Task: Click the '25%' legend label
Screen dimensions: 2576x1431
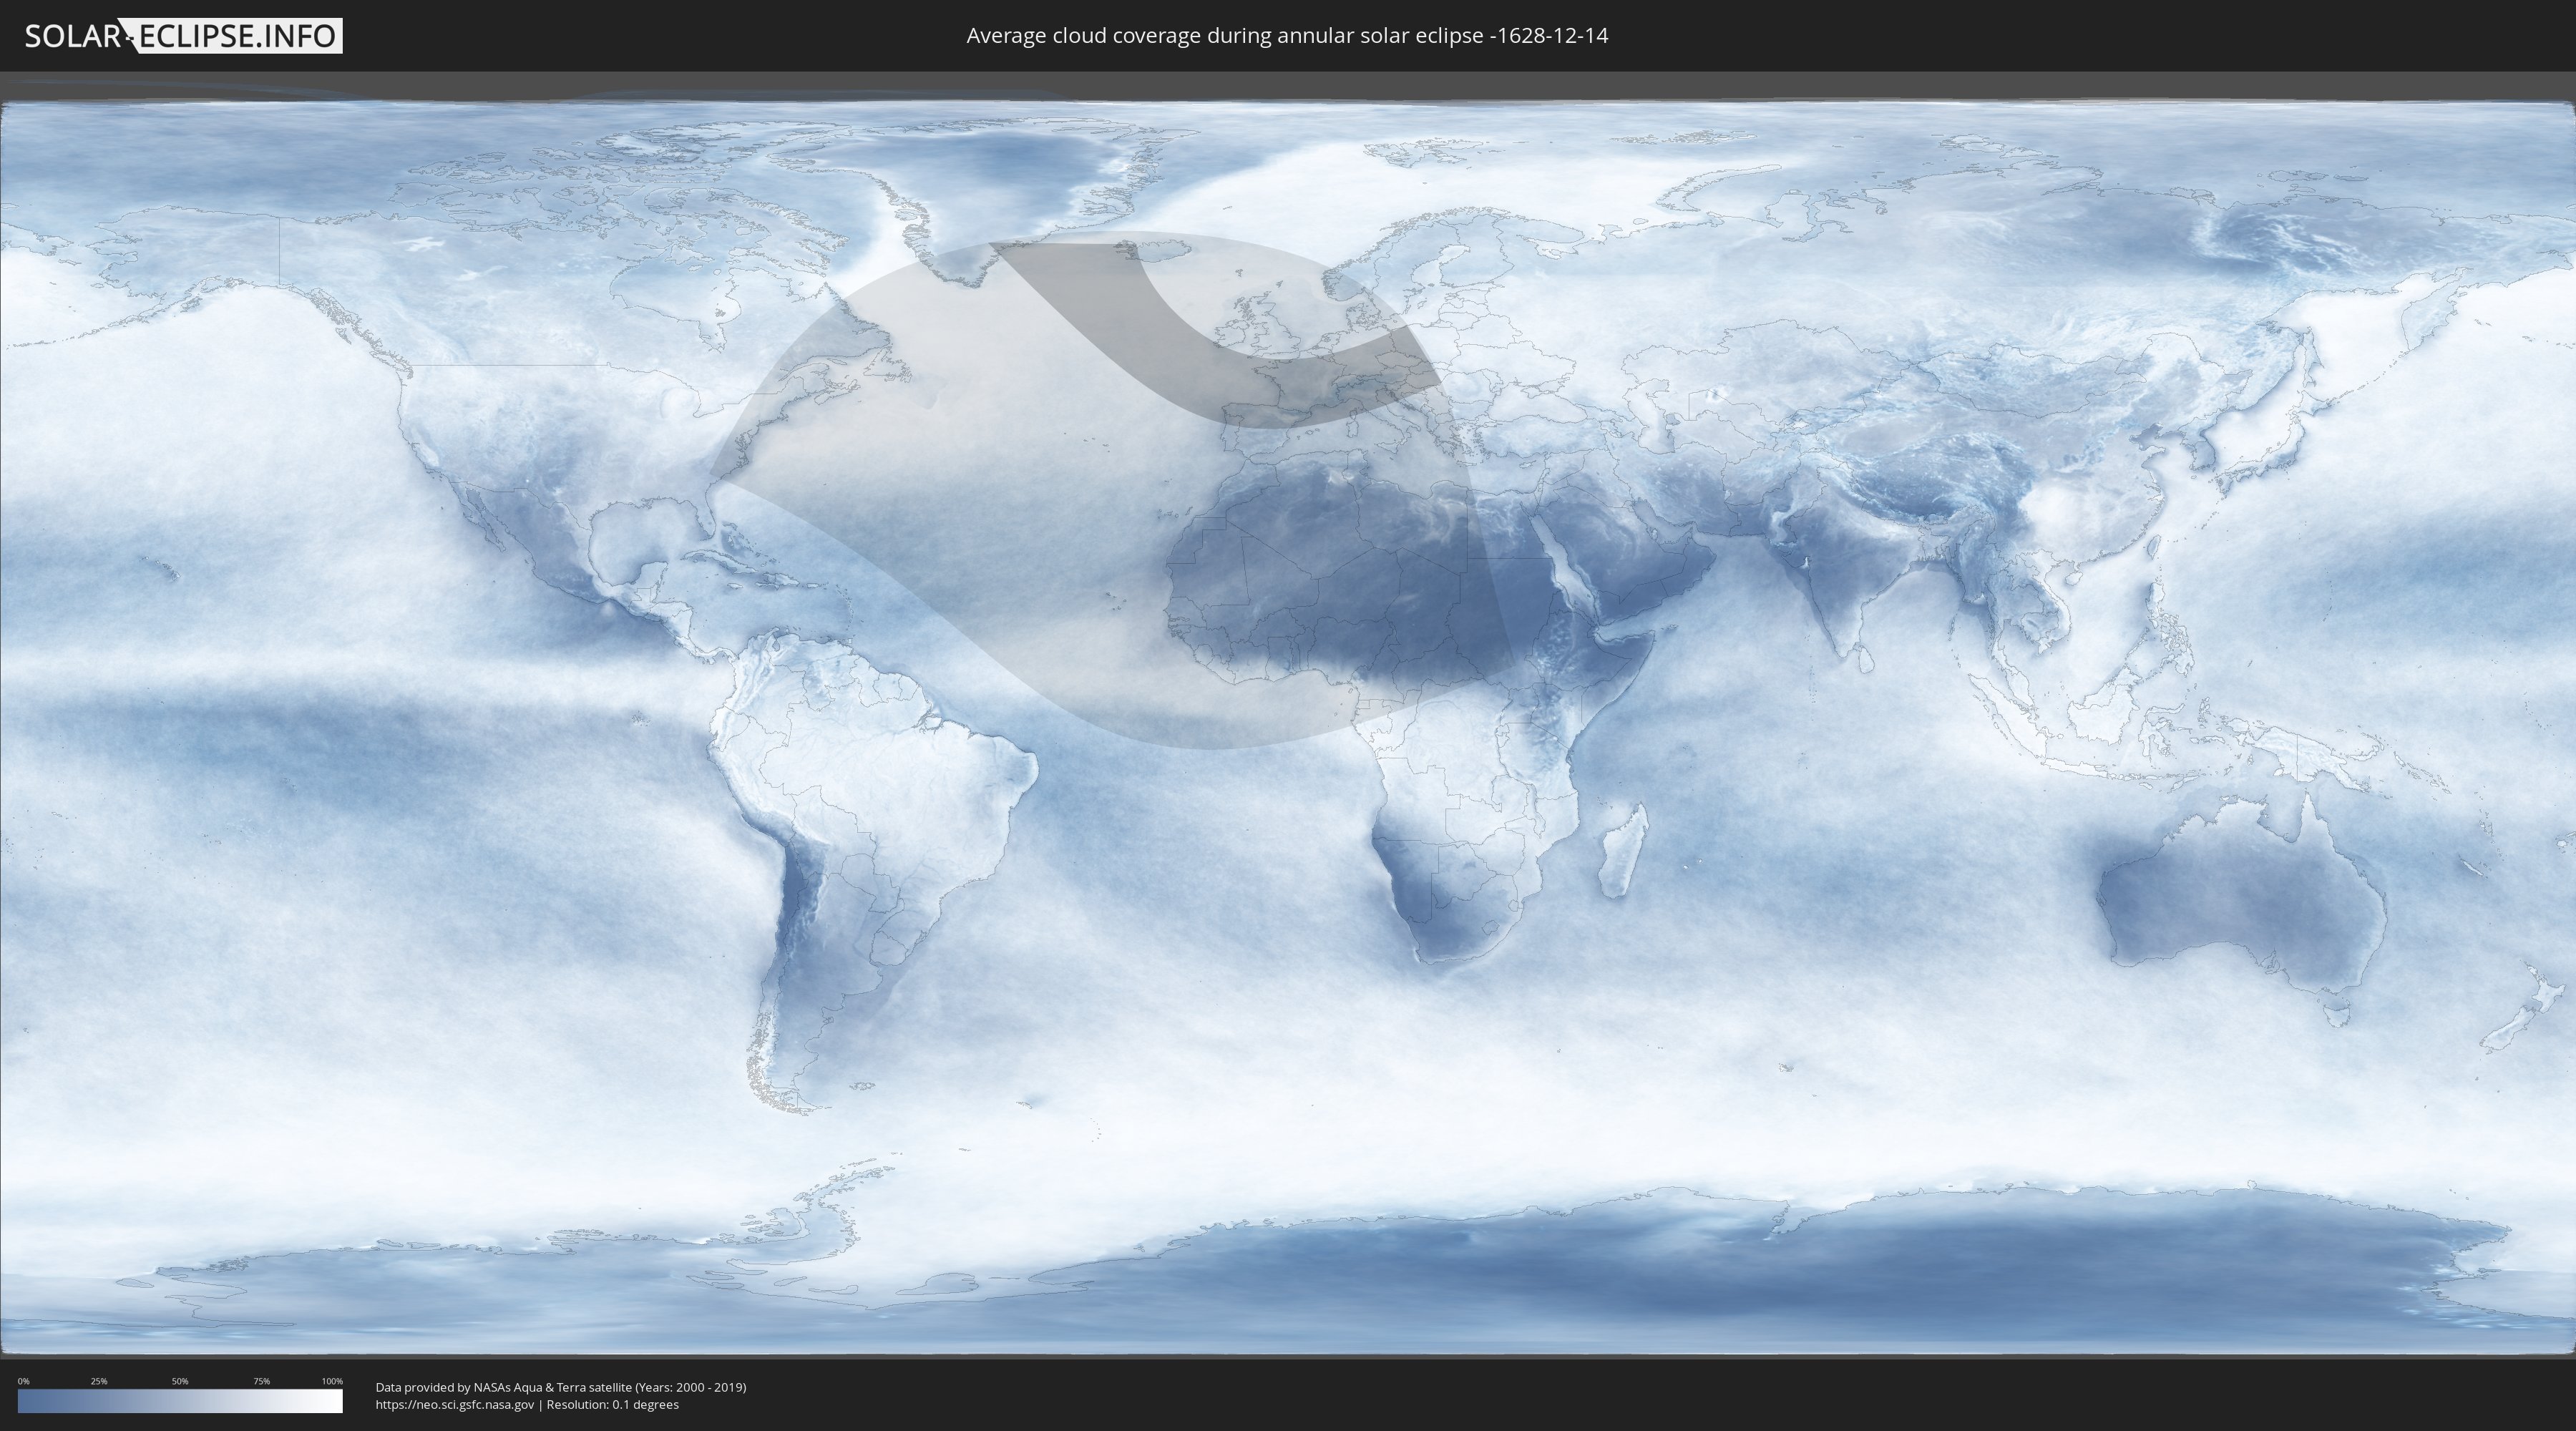Action: click(x=99, y=1381)
